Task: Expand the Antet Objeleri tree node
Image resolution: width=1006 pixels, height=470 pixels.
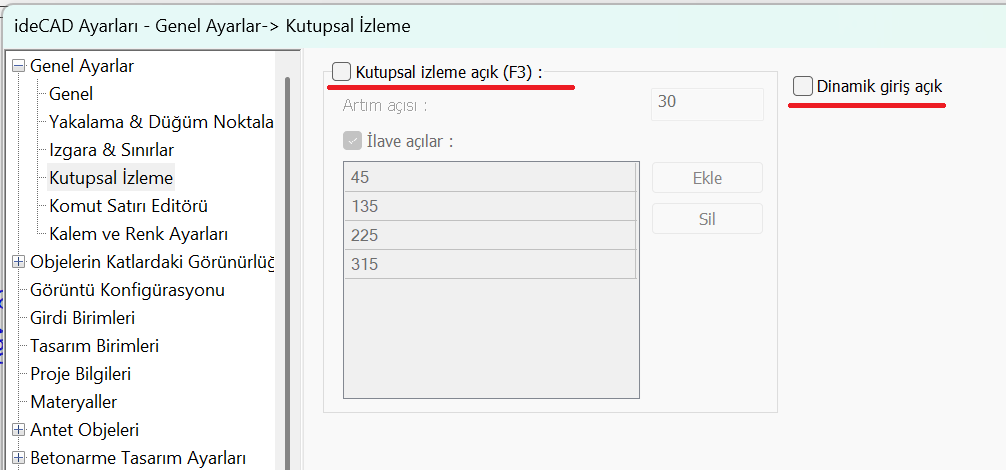Action: coord(18,431)
